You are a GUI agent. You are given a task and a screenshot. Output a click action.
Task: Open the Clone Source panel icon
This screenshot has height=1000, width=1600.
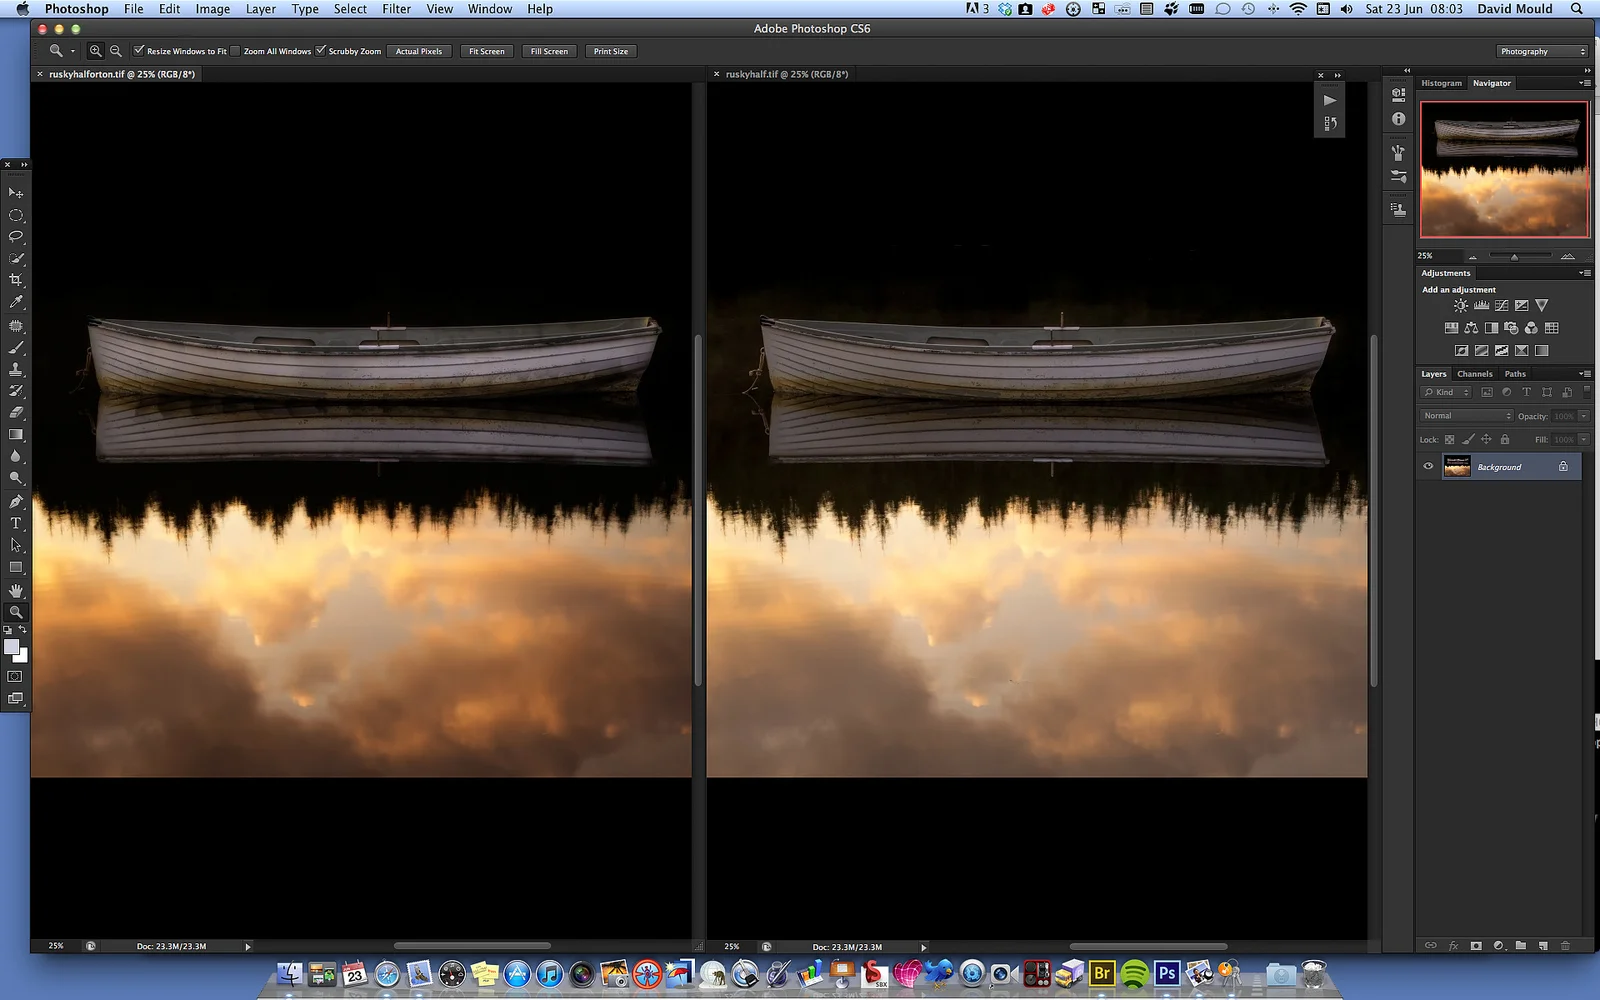click(1398, 210)
